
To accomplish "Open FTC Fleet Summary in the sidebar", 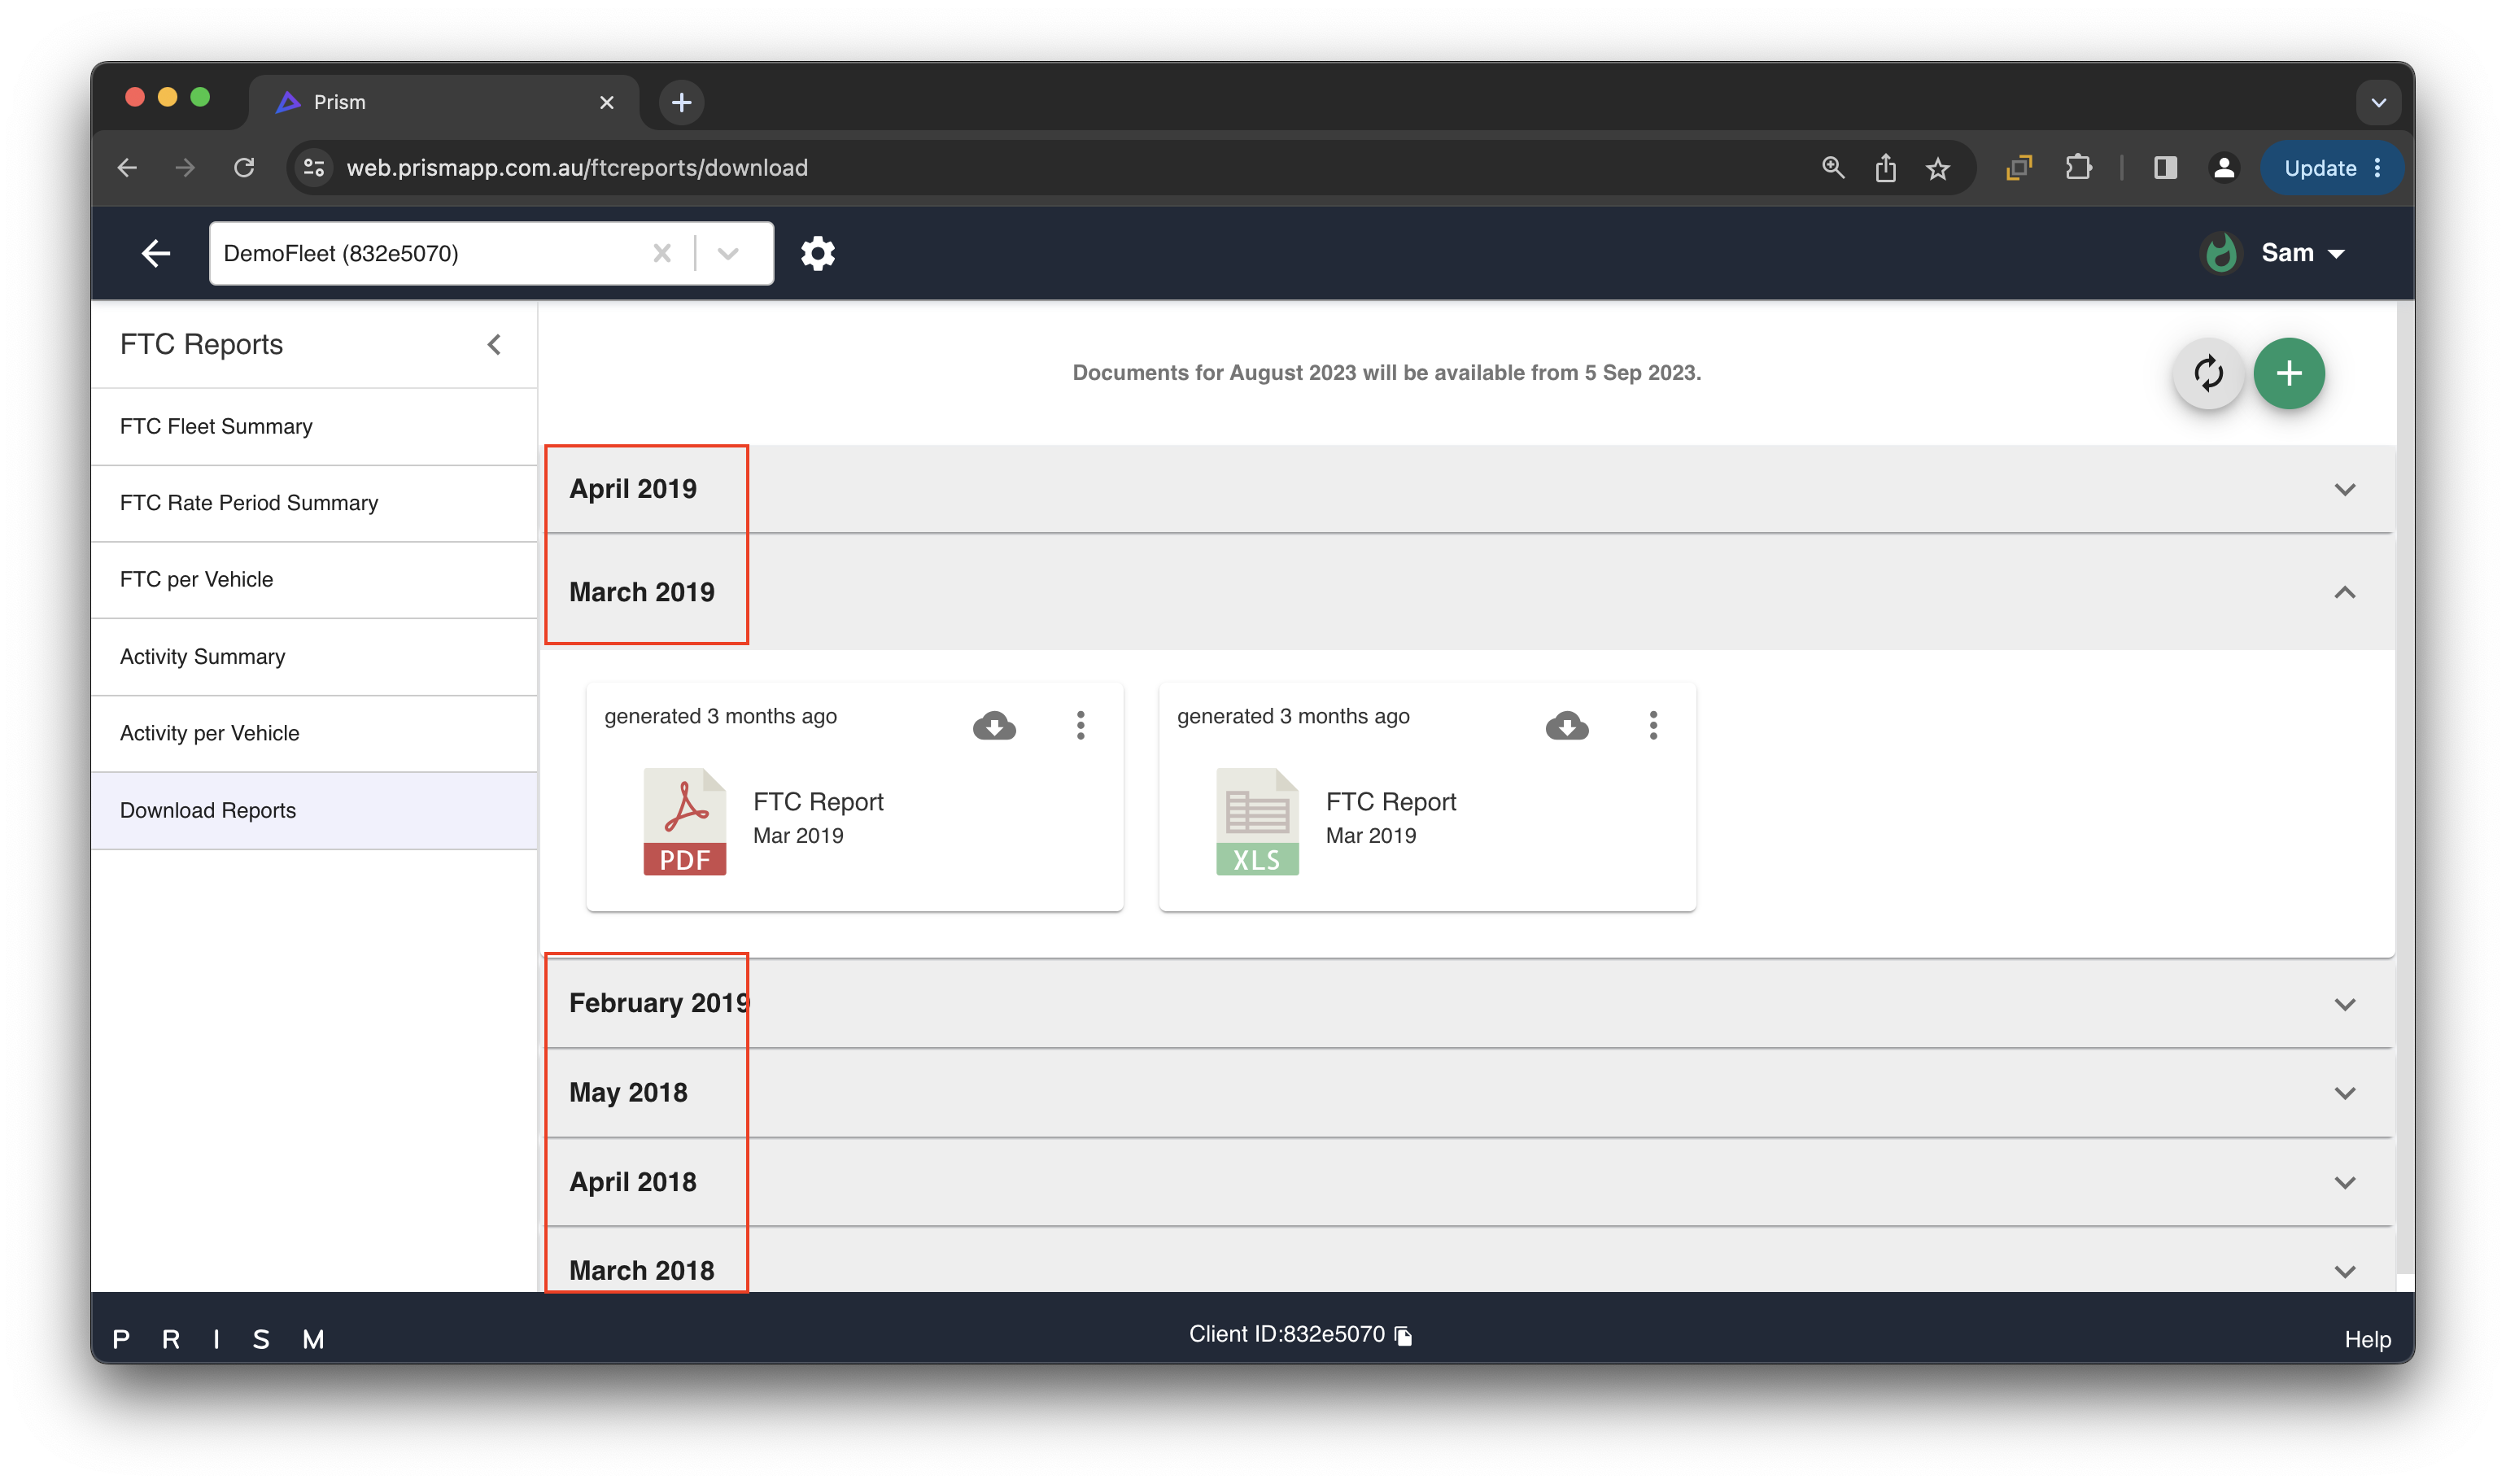I will coord(216,426).
